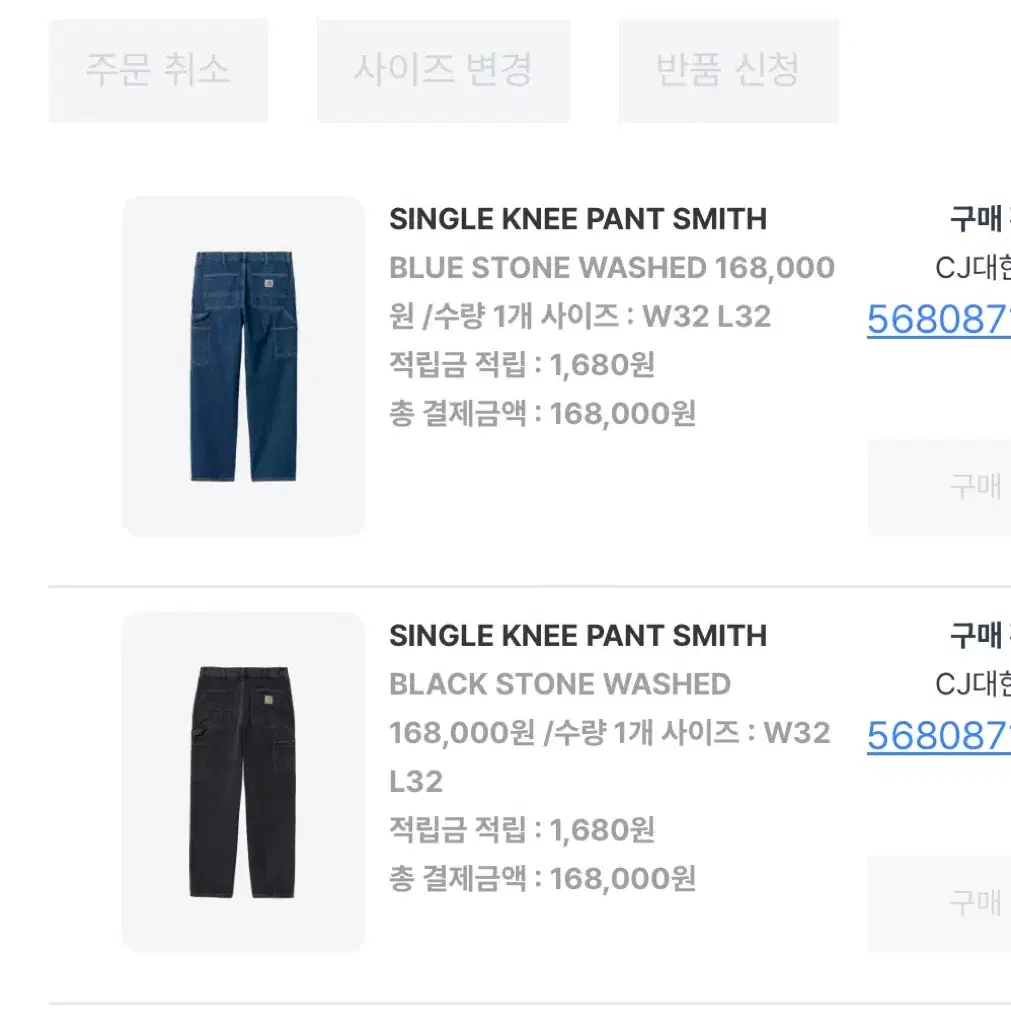Viewport: 1011px width, 1011px height.
Task: Click 적립금 적립 line under blue pants
Action: click(522, 365)
